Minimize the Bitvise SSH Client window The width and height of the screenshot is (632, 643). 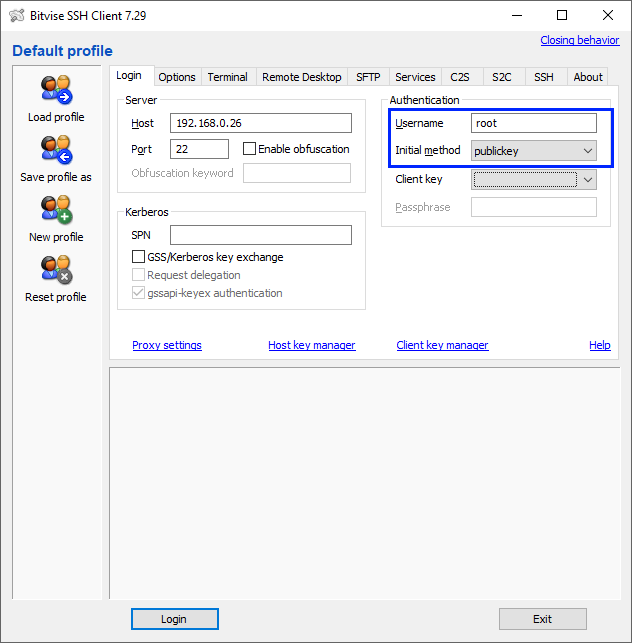click(x=517, y=16)
